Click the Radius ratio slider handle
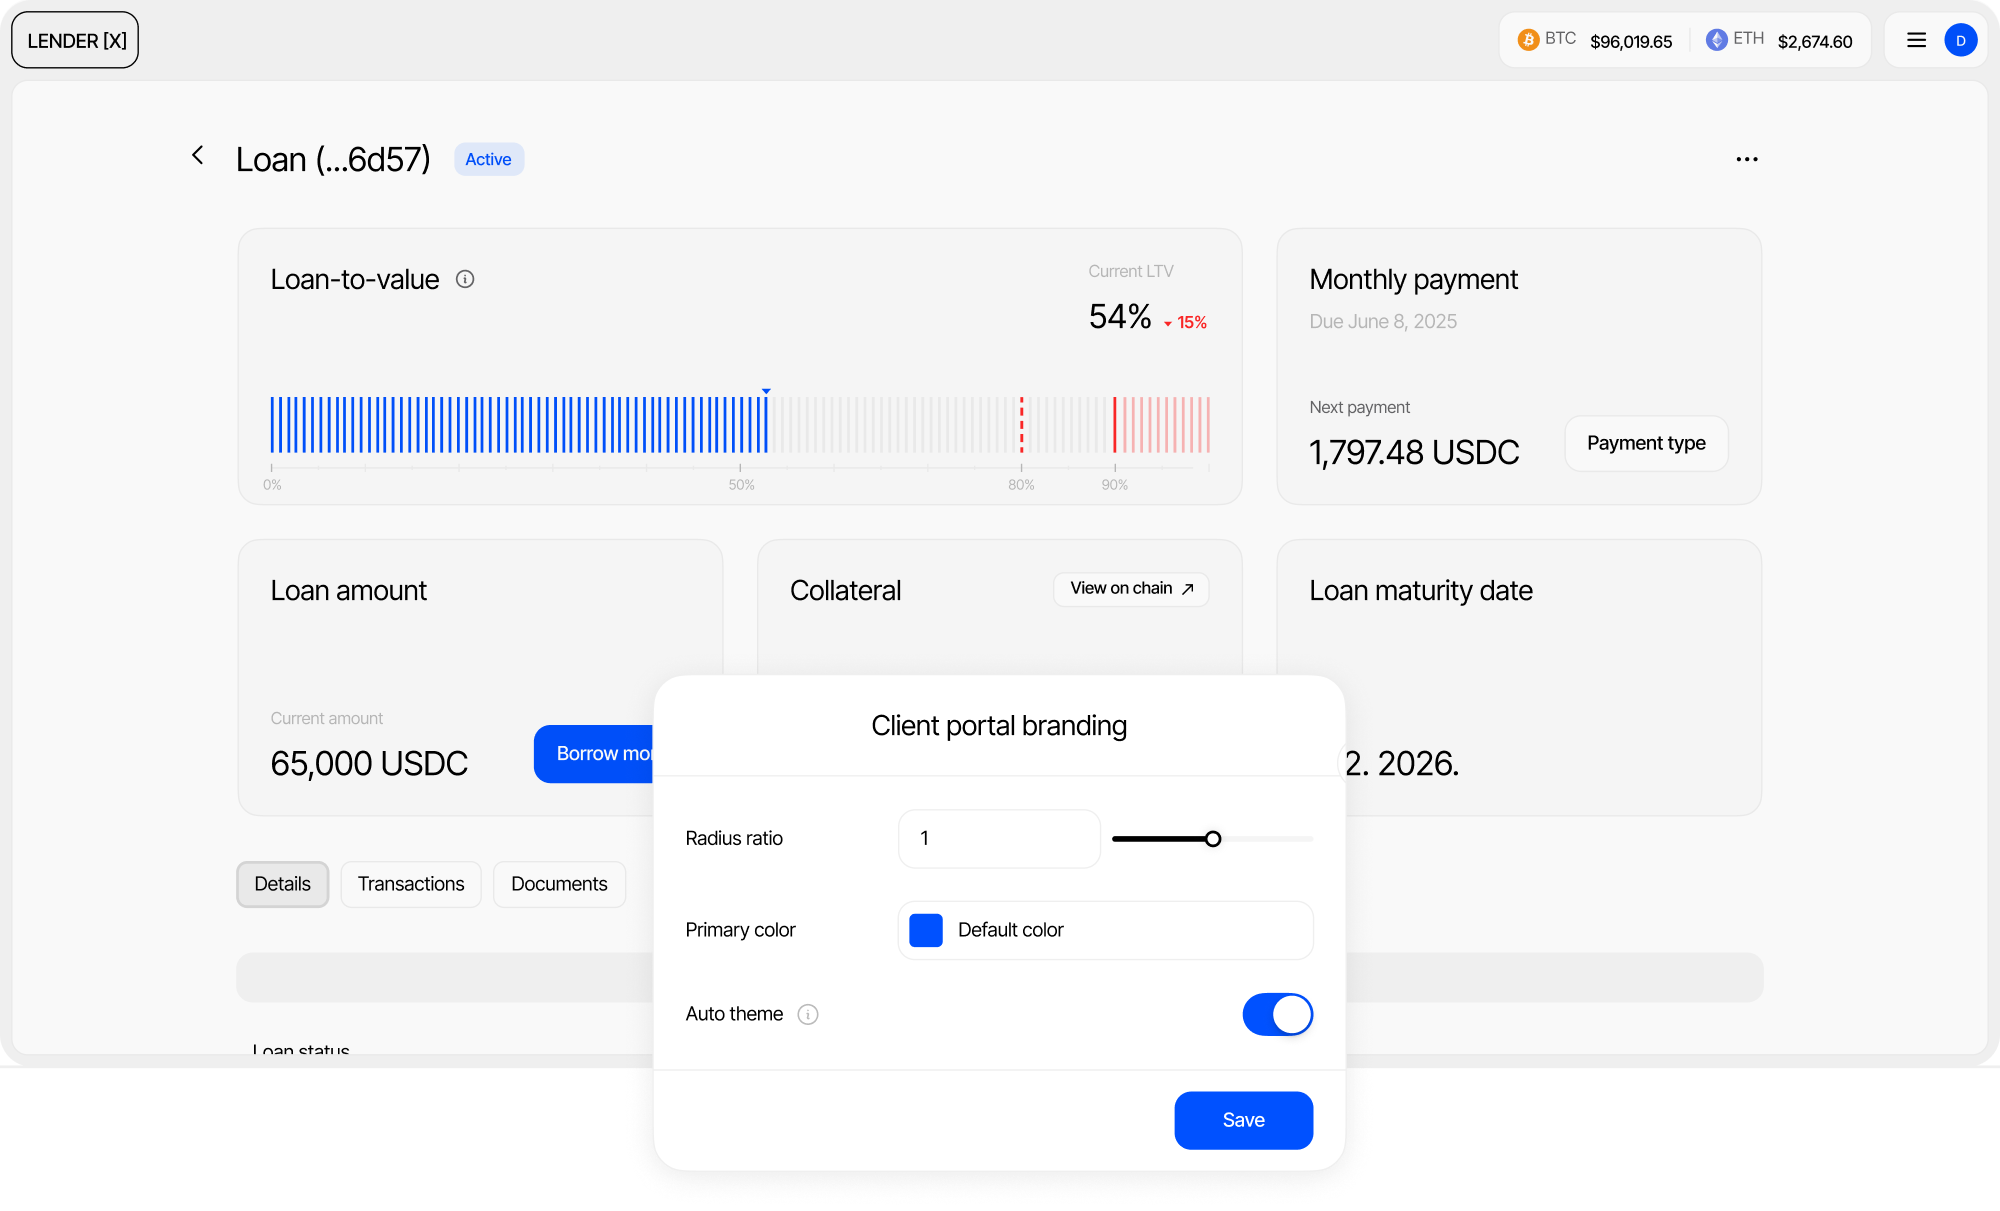Viewport: 2000px width, 1211px height. tap(1212, 839)
